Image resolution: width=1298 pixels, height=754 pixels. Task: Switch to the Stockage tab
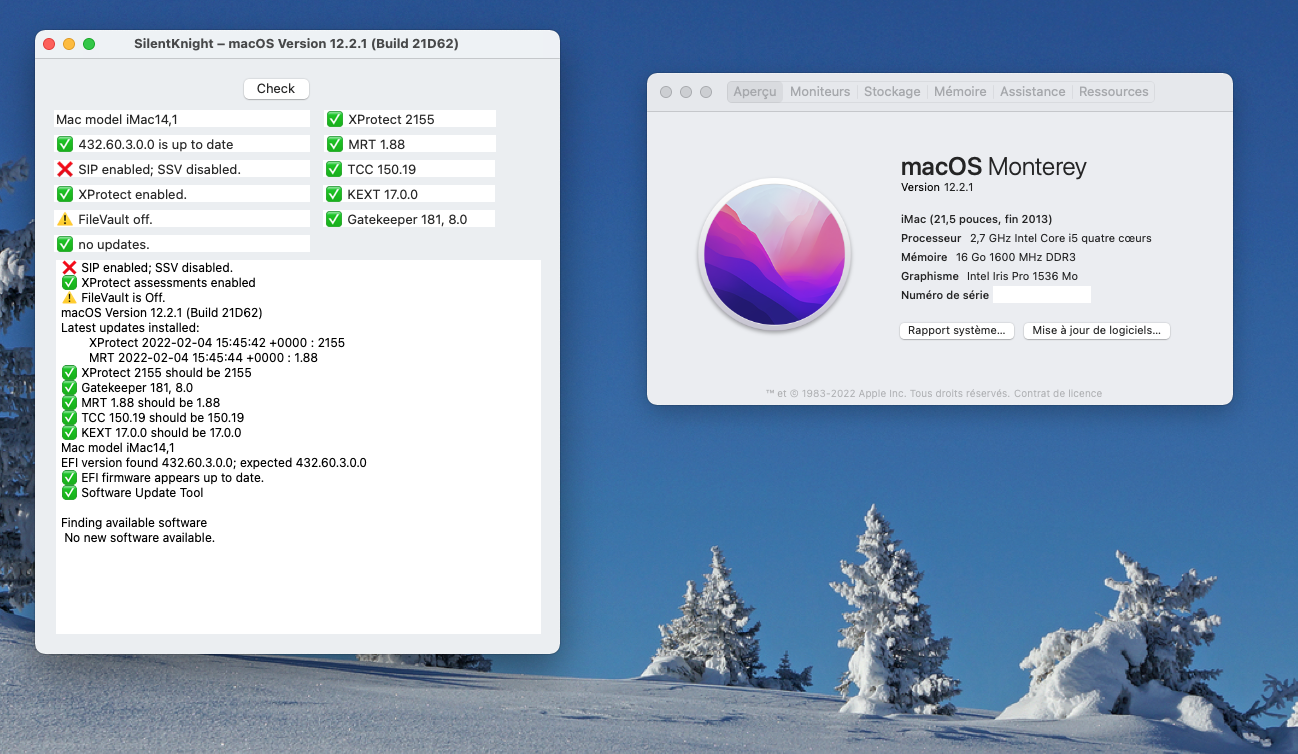[892, 91]
